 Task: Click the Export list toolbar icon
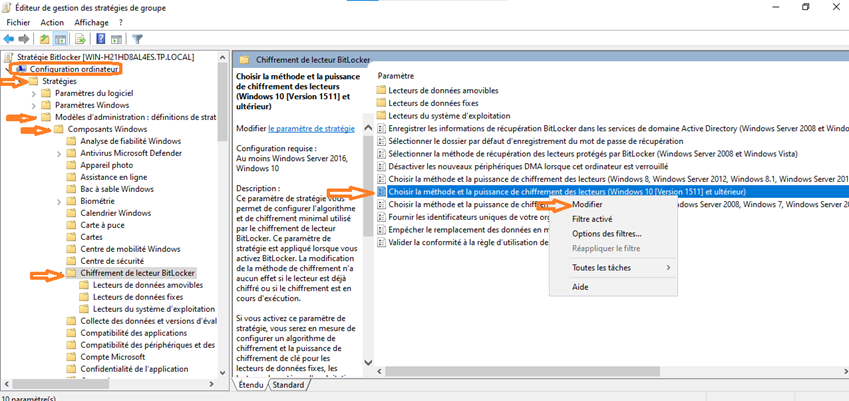point(81,39)
